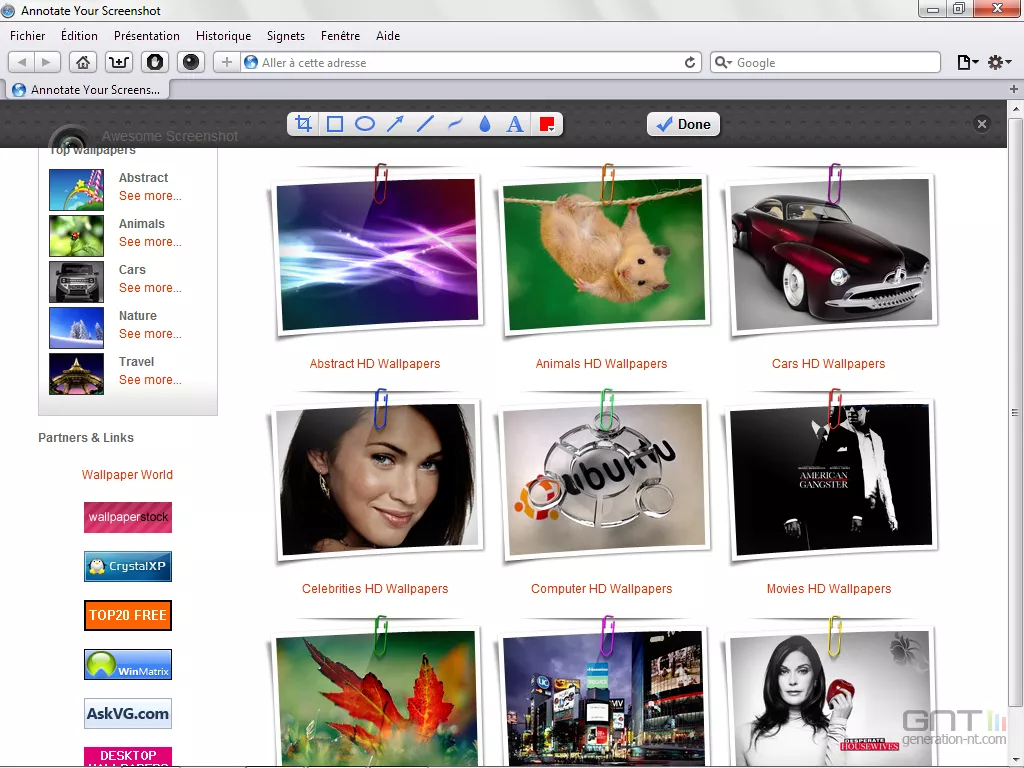
Task: Select the rectangle shape tool
Action: pyautogui.click(x=335, y=124)
